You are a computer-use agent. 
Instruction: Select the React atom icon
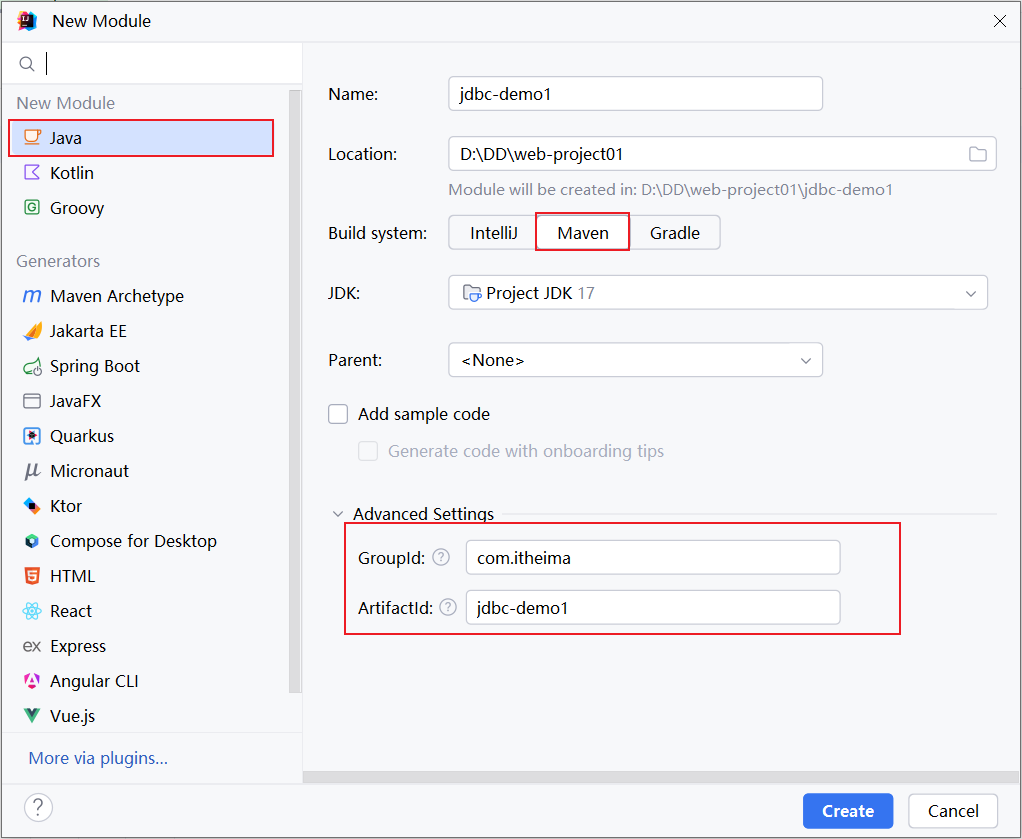(x=31, y=611)
